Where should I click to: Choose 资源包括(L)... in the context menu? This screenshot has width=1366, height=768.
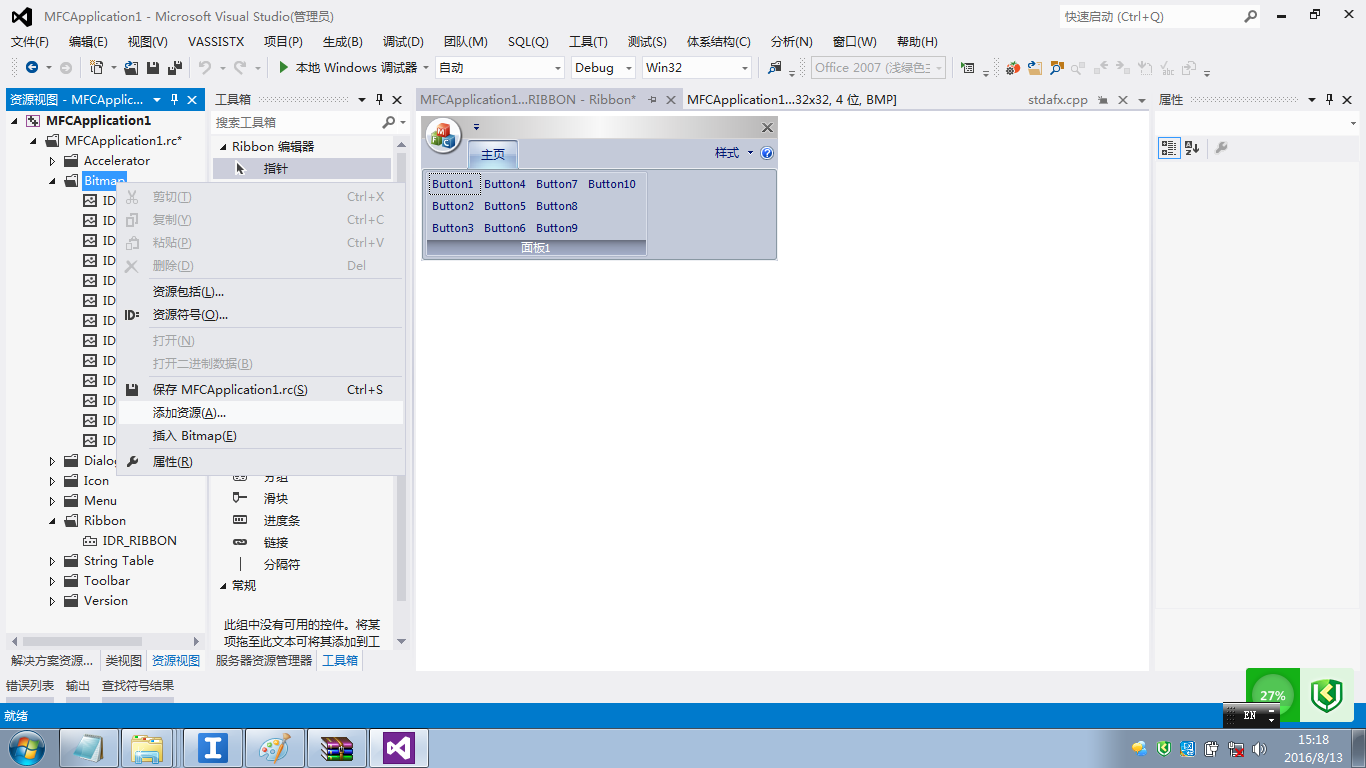(260, 292)
